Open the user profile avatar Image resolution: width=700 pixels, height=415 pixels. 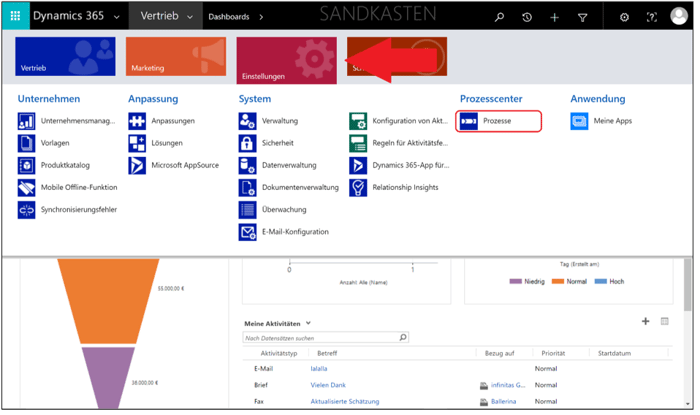(679, 16)
